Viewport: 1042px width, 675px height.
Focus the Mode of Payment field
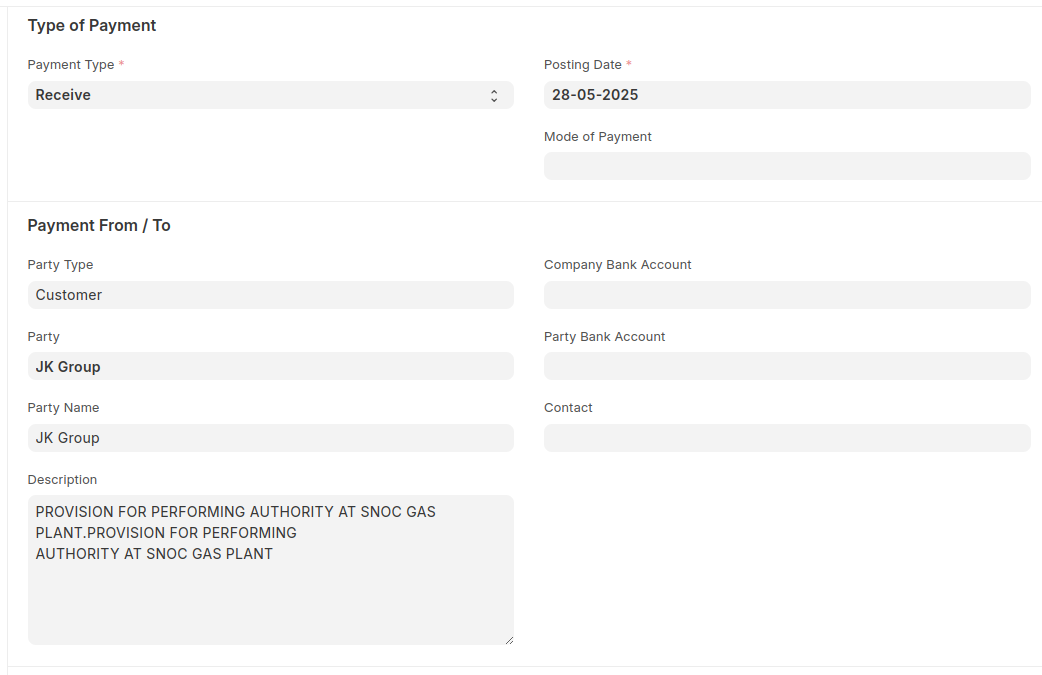point(786,166)
